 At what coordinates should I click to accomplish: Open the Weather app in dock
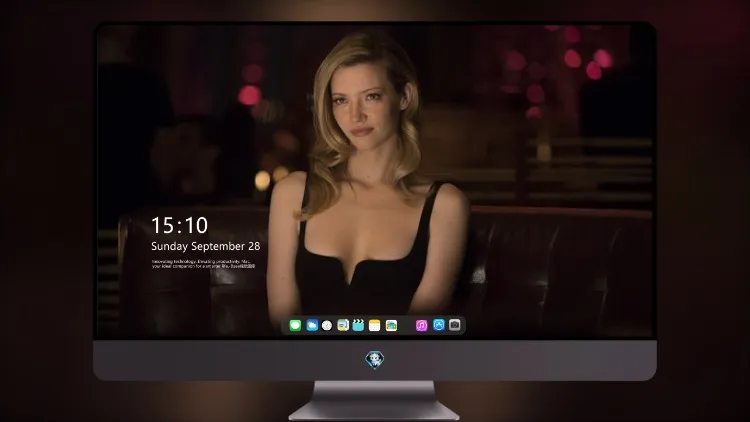[x=312, y=325]
